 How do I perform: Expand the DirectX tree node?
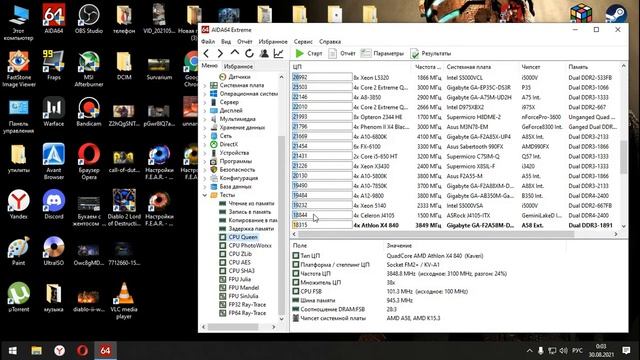[x=205, y=144]
